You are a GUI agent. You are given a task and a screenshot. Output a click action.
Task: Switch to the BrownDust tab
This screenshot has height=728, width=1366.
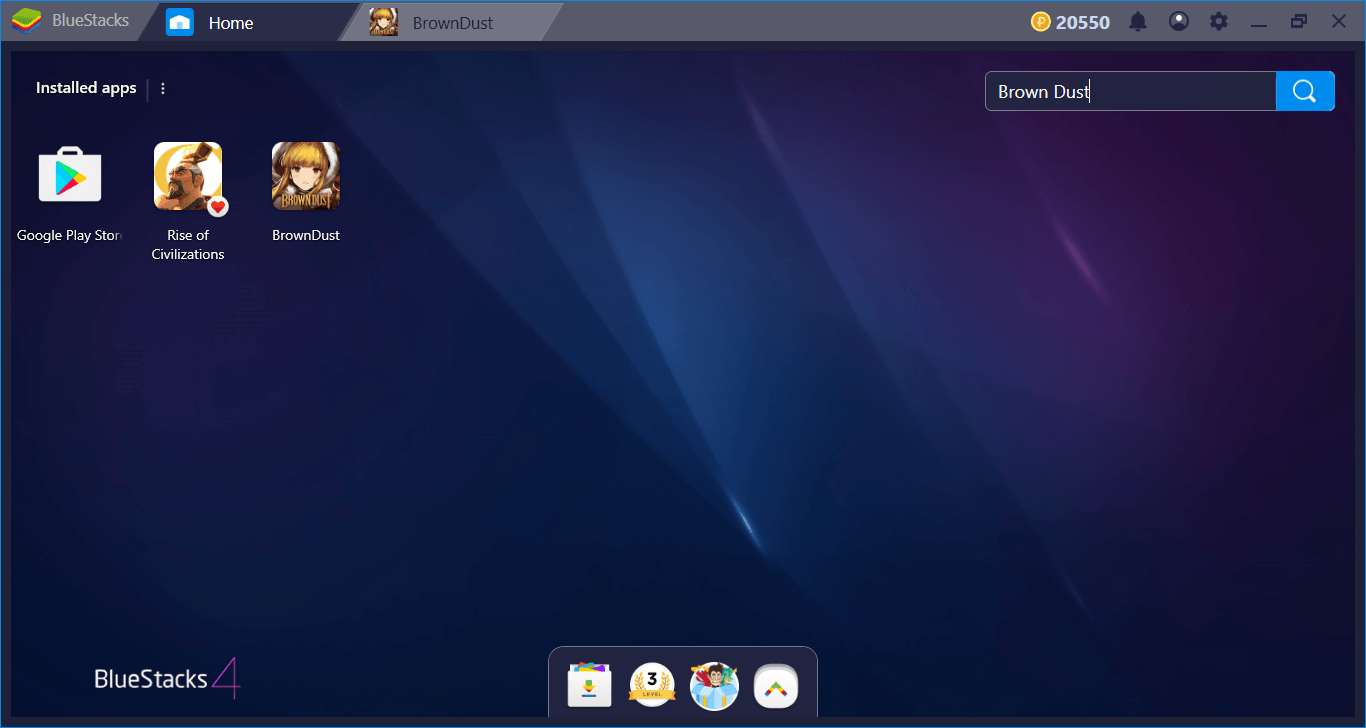[453, 22]
